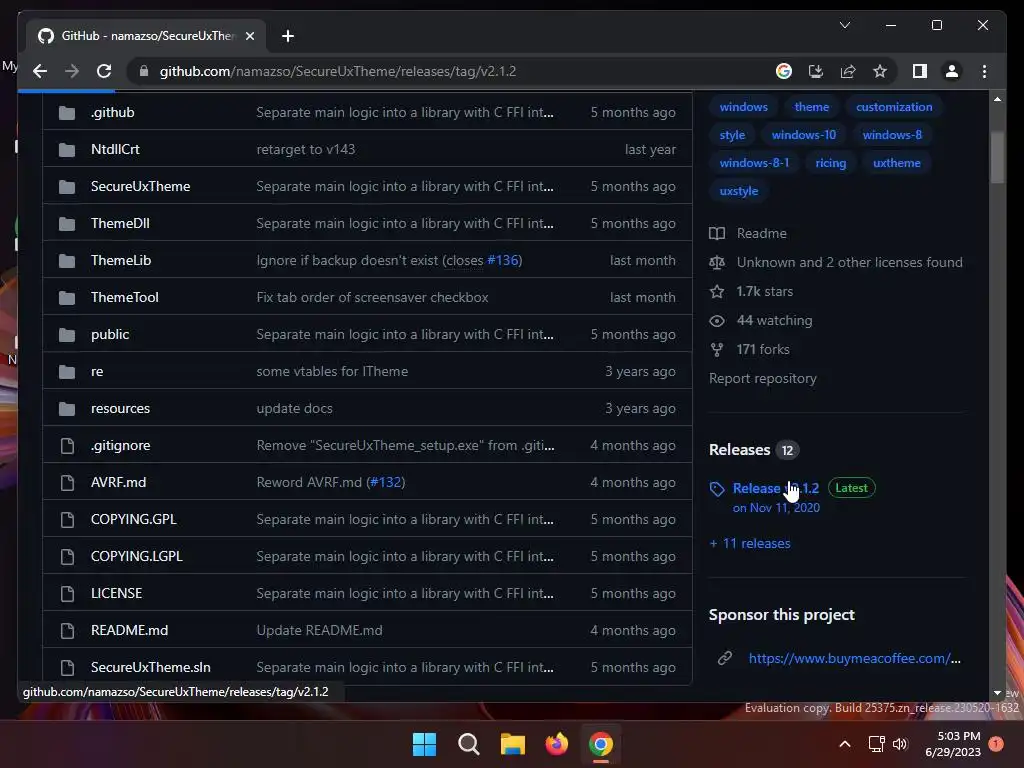Open 'Fix tab order of screensaver checkbox' commit
This screenshot has width=1024, height=768.
372,297
